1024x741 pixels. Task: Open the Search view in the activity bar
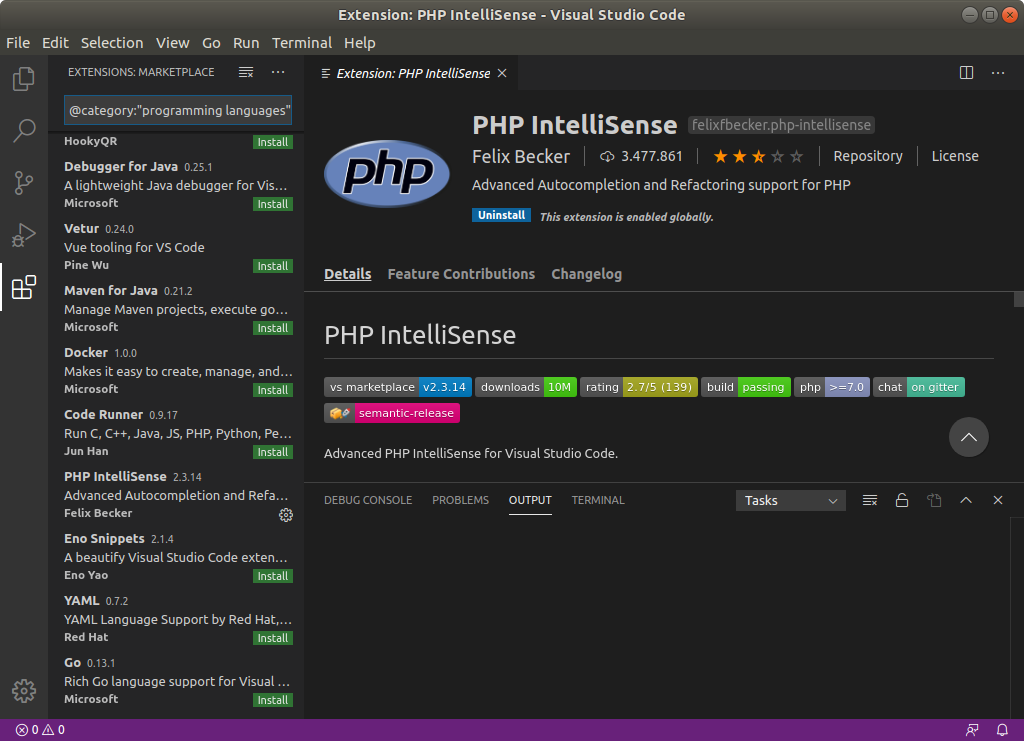[x=24, y=131]
